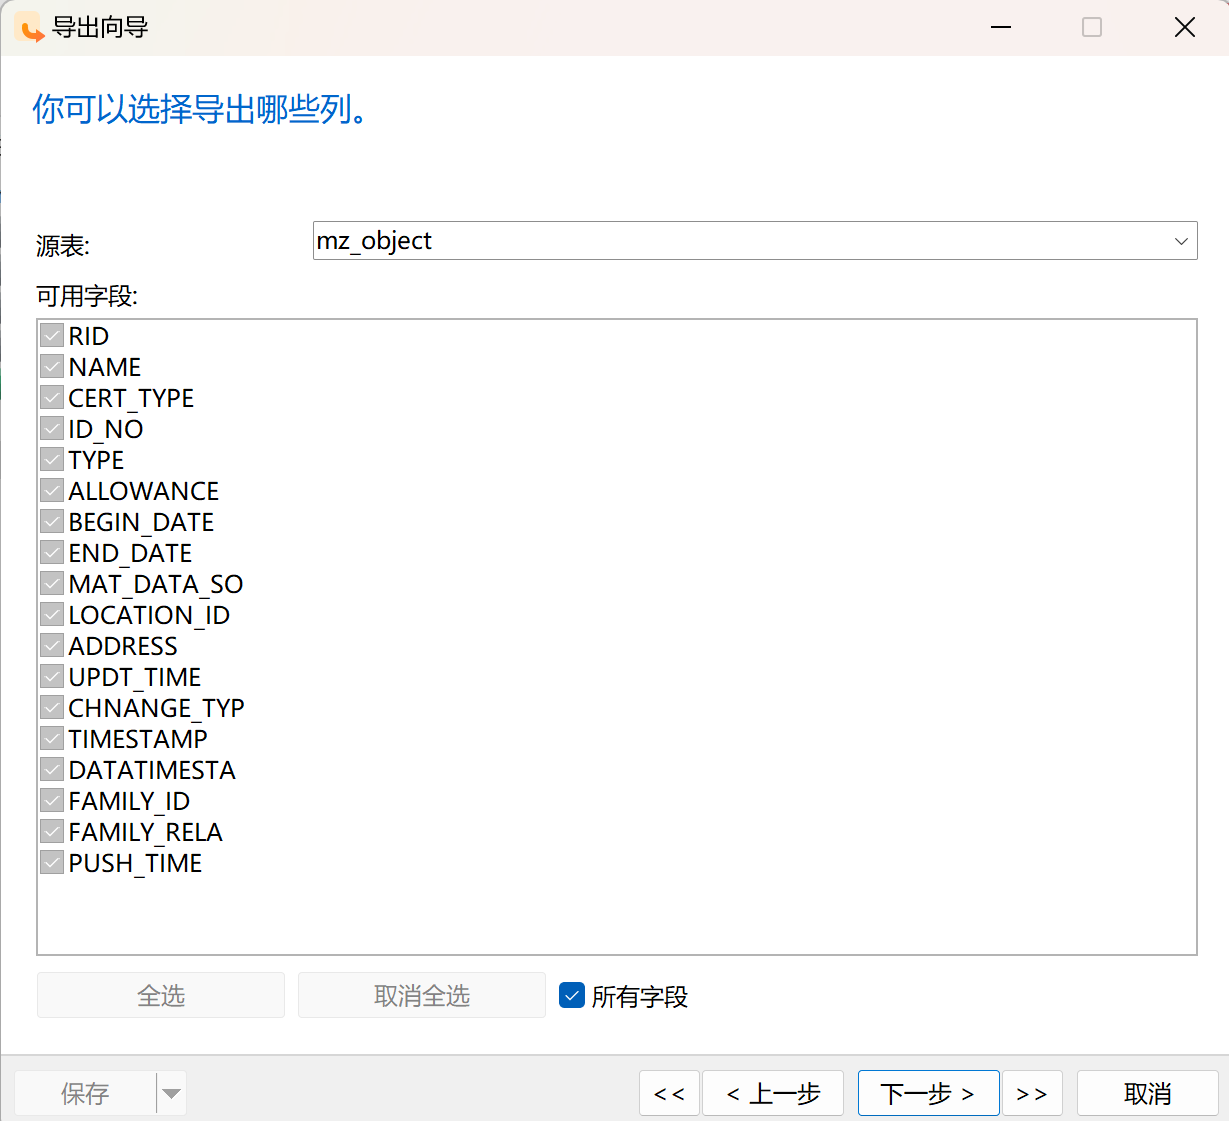
Task: Select the LOCATION_ID field name text
Action: tap(149, 615)
